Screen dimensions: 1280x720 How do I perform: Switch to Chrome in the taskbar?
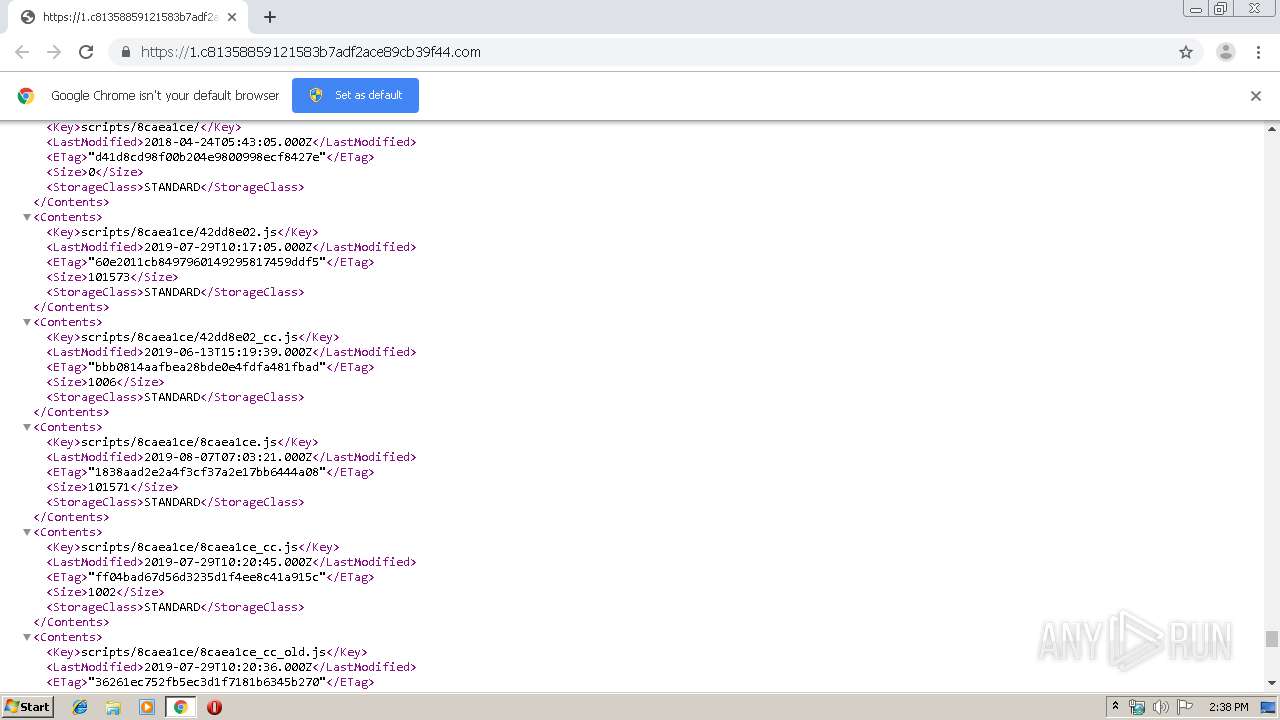[181, 707]
